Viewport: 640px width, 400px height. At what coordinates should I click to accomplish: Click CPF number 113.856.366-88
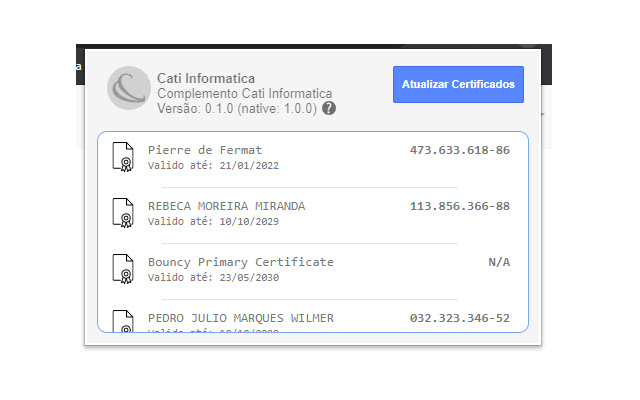460,206
